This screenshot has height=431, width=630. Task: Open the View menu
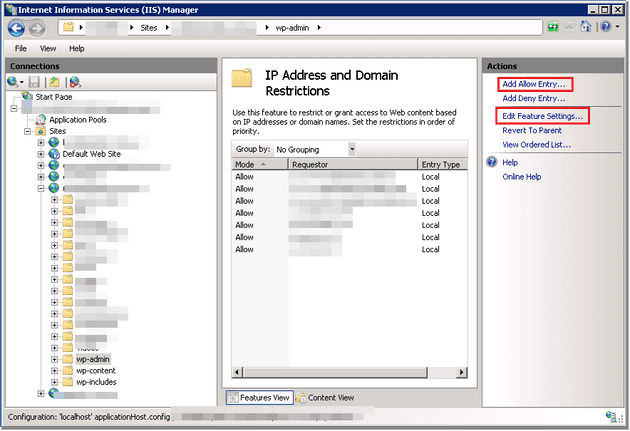click(48, 48)
